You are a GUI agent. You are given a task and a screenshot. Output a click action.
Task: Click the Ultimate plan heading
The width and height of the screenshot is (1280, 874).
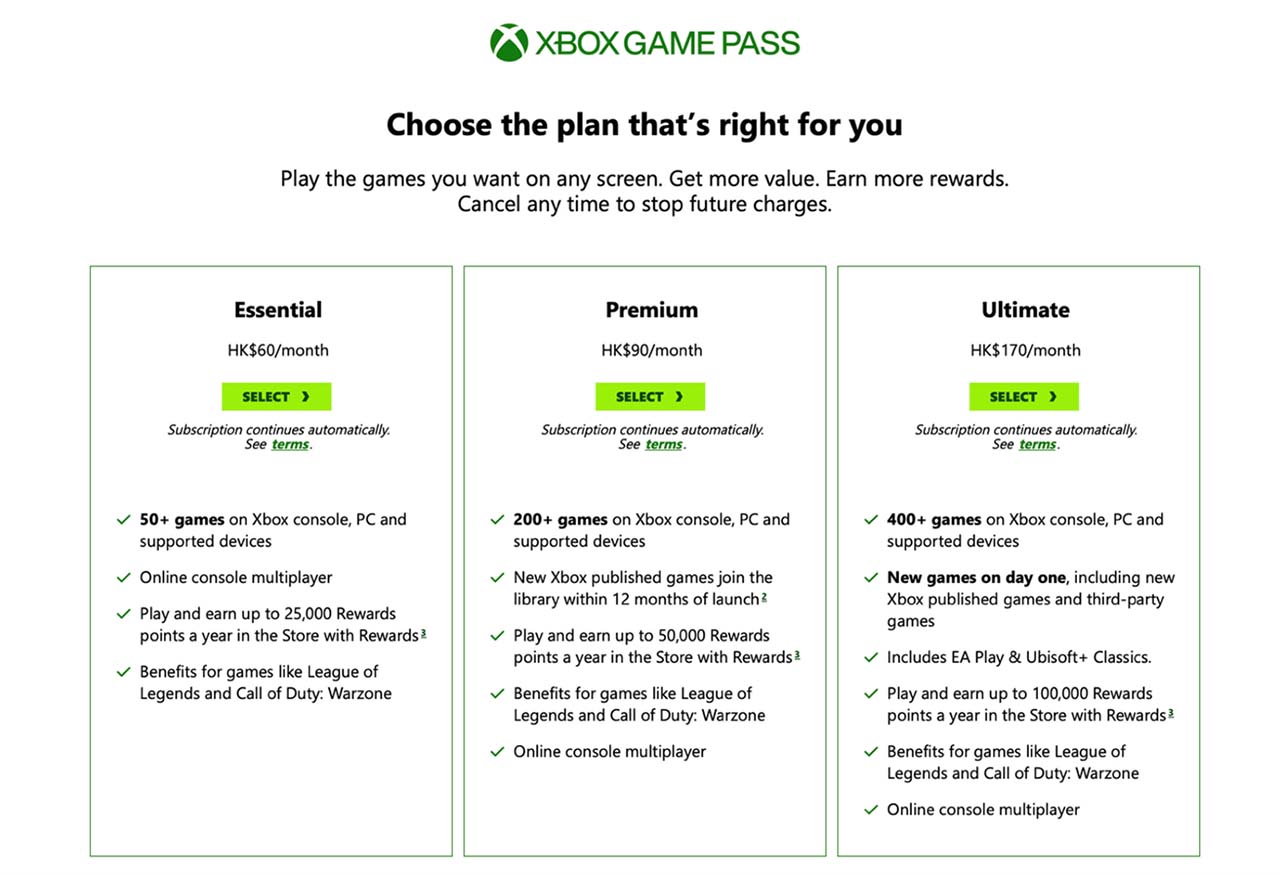(x=1025, y=310)
